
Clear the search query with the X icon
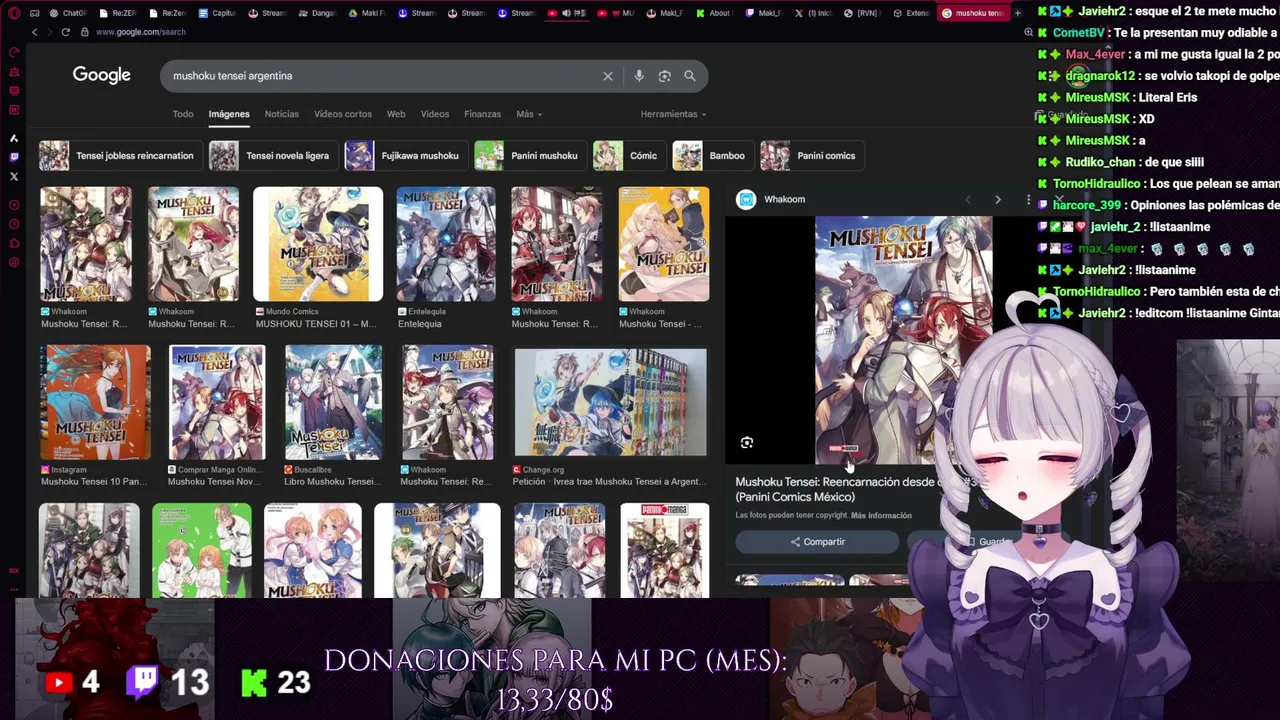pyautogui.click(x=607, y=76)
